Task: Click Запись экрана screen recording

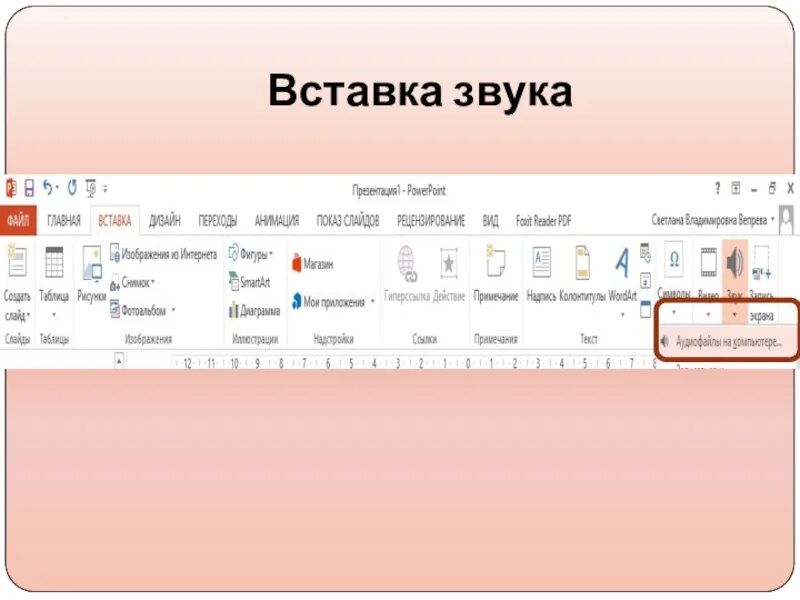Action: coord(761,282)
